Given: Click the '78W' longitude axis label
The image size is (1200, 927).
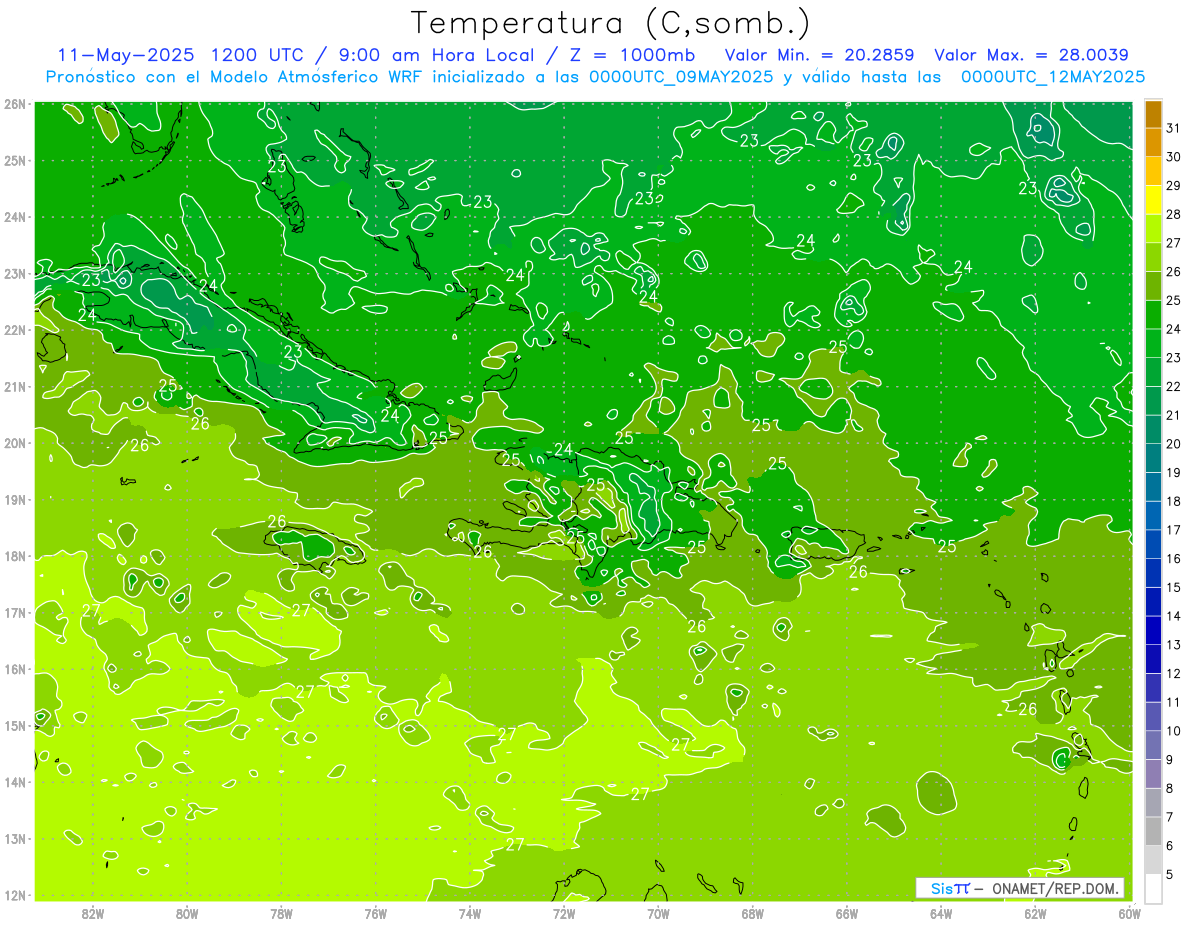Looking at the screenshot, I should coord(281,913).
